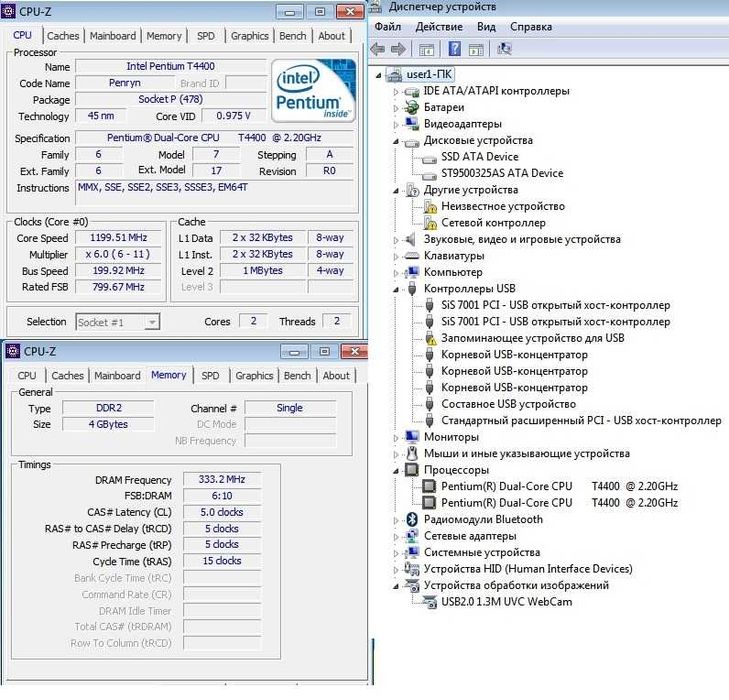Open Graphics tab in top CPU-Z window
This screenshot has height=700, width=729.
point(250,36)
